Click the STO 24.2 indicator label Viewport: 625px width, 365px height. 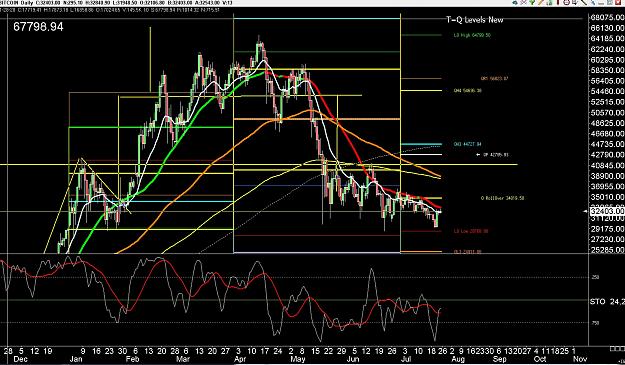point(607,302)
